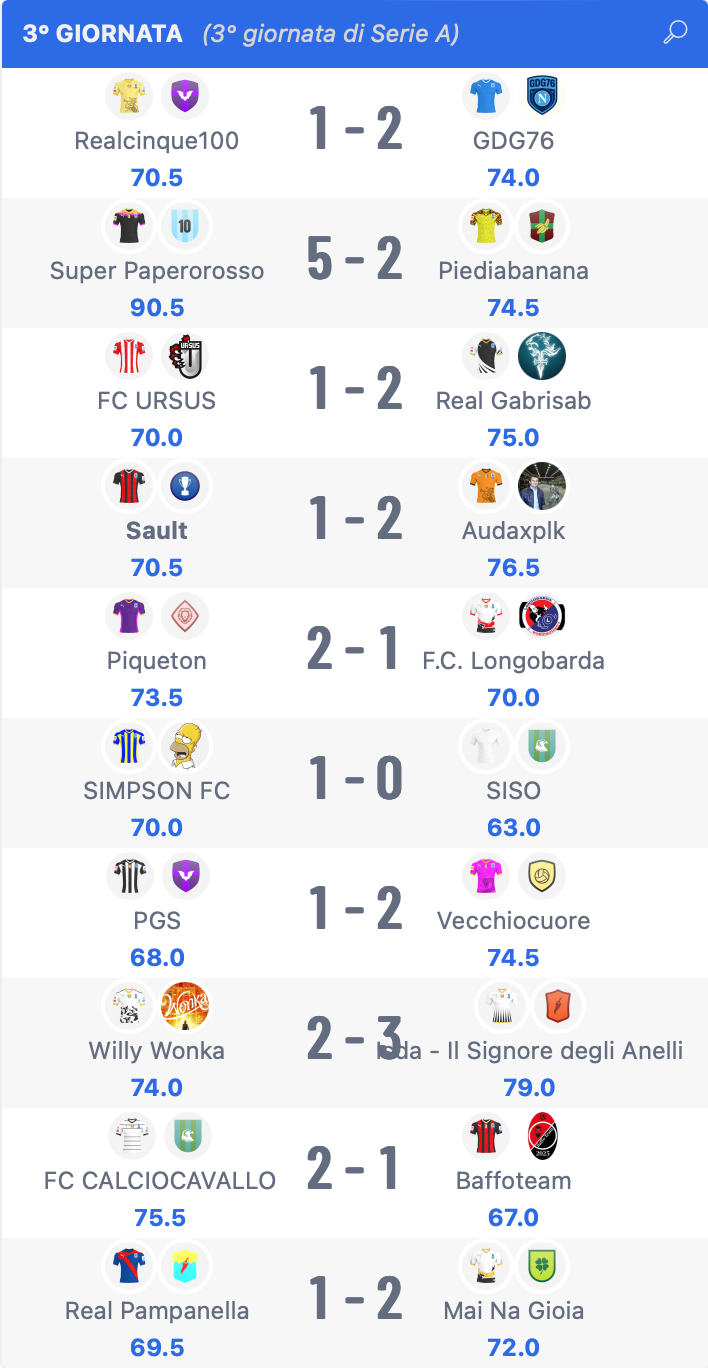Click the GDG76 Napoli-style crest
708x1368 pixels.
pyautogui.click(x=542, y=96)
